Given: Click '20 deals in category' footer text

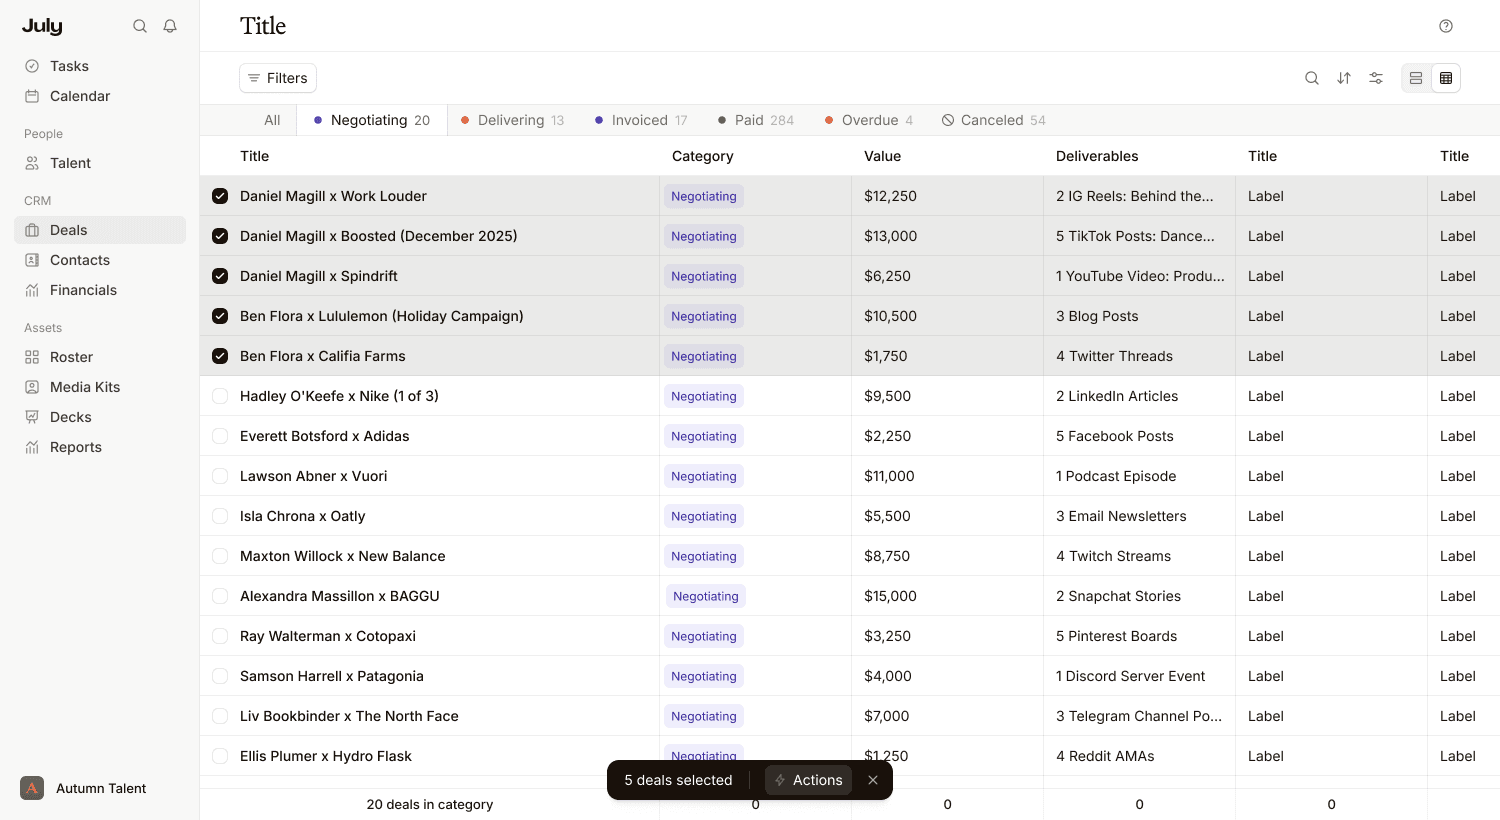Looking at the screenshot, I should tap(430, 804).
